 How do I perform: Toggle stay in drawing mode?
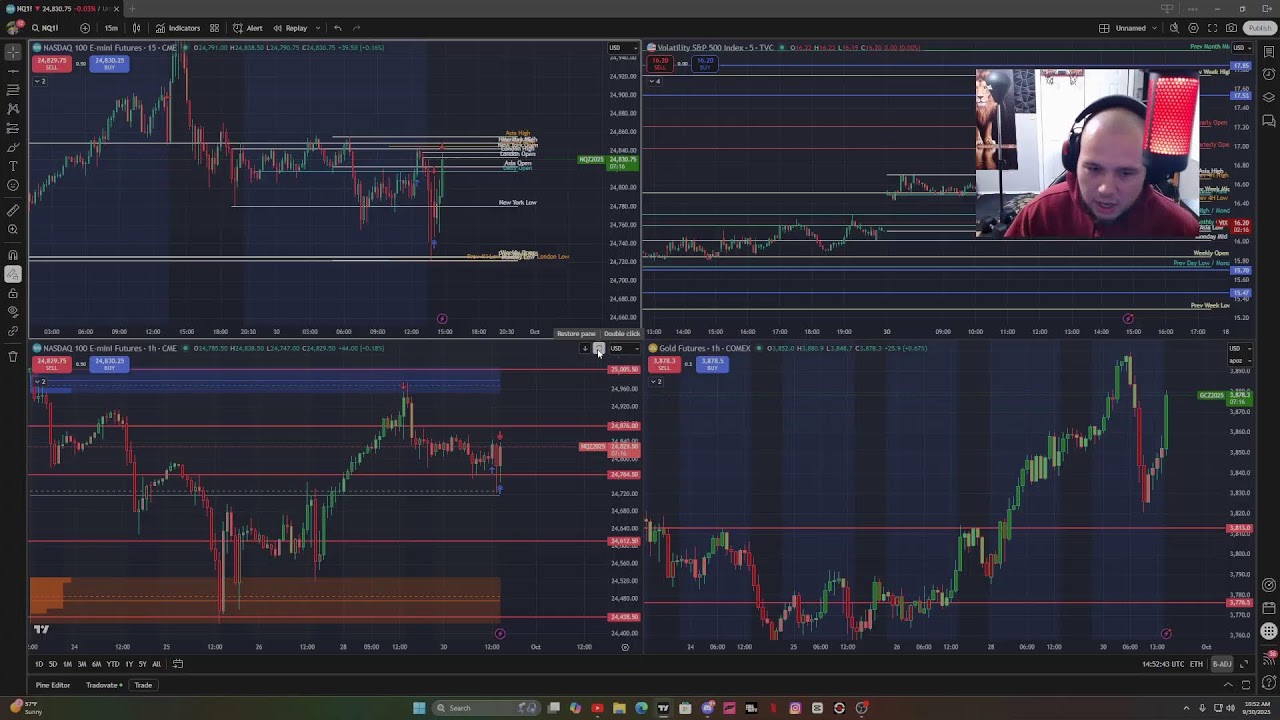(x=12, y=274)
